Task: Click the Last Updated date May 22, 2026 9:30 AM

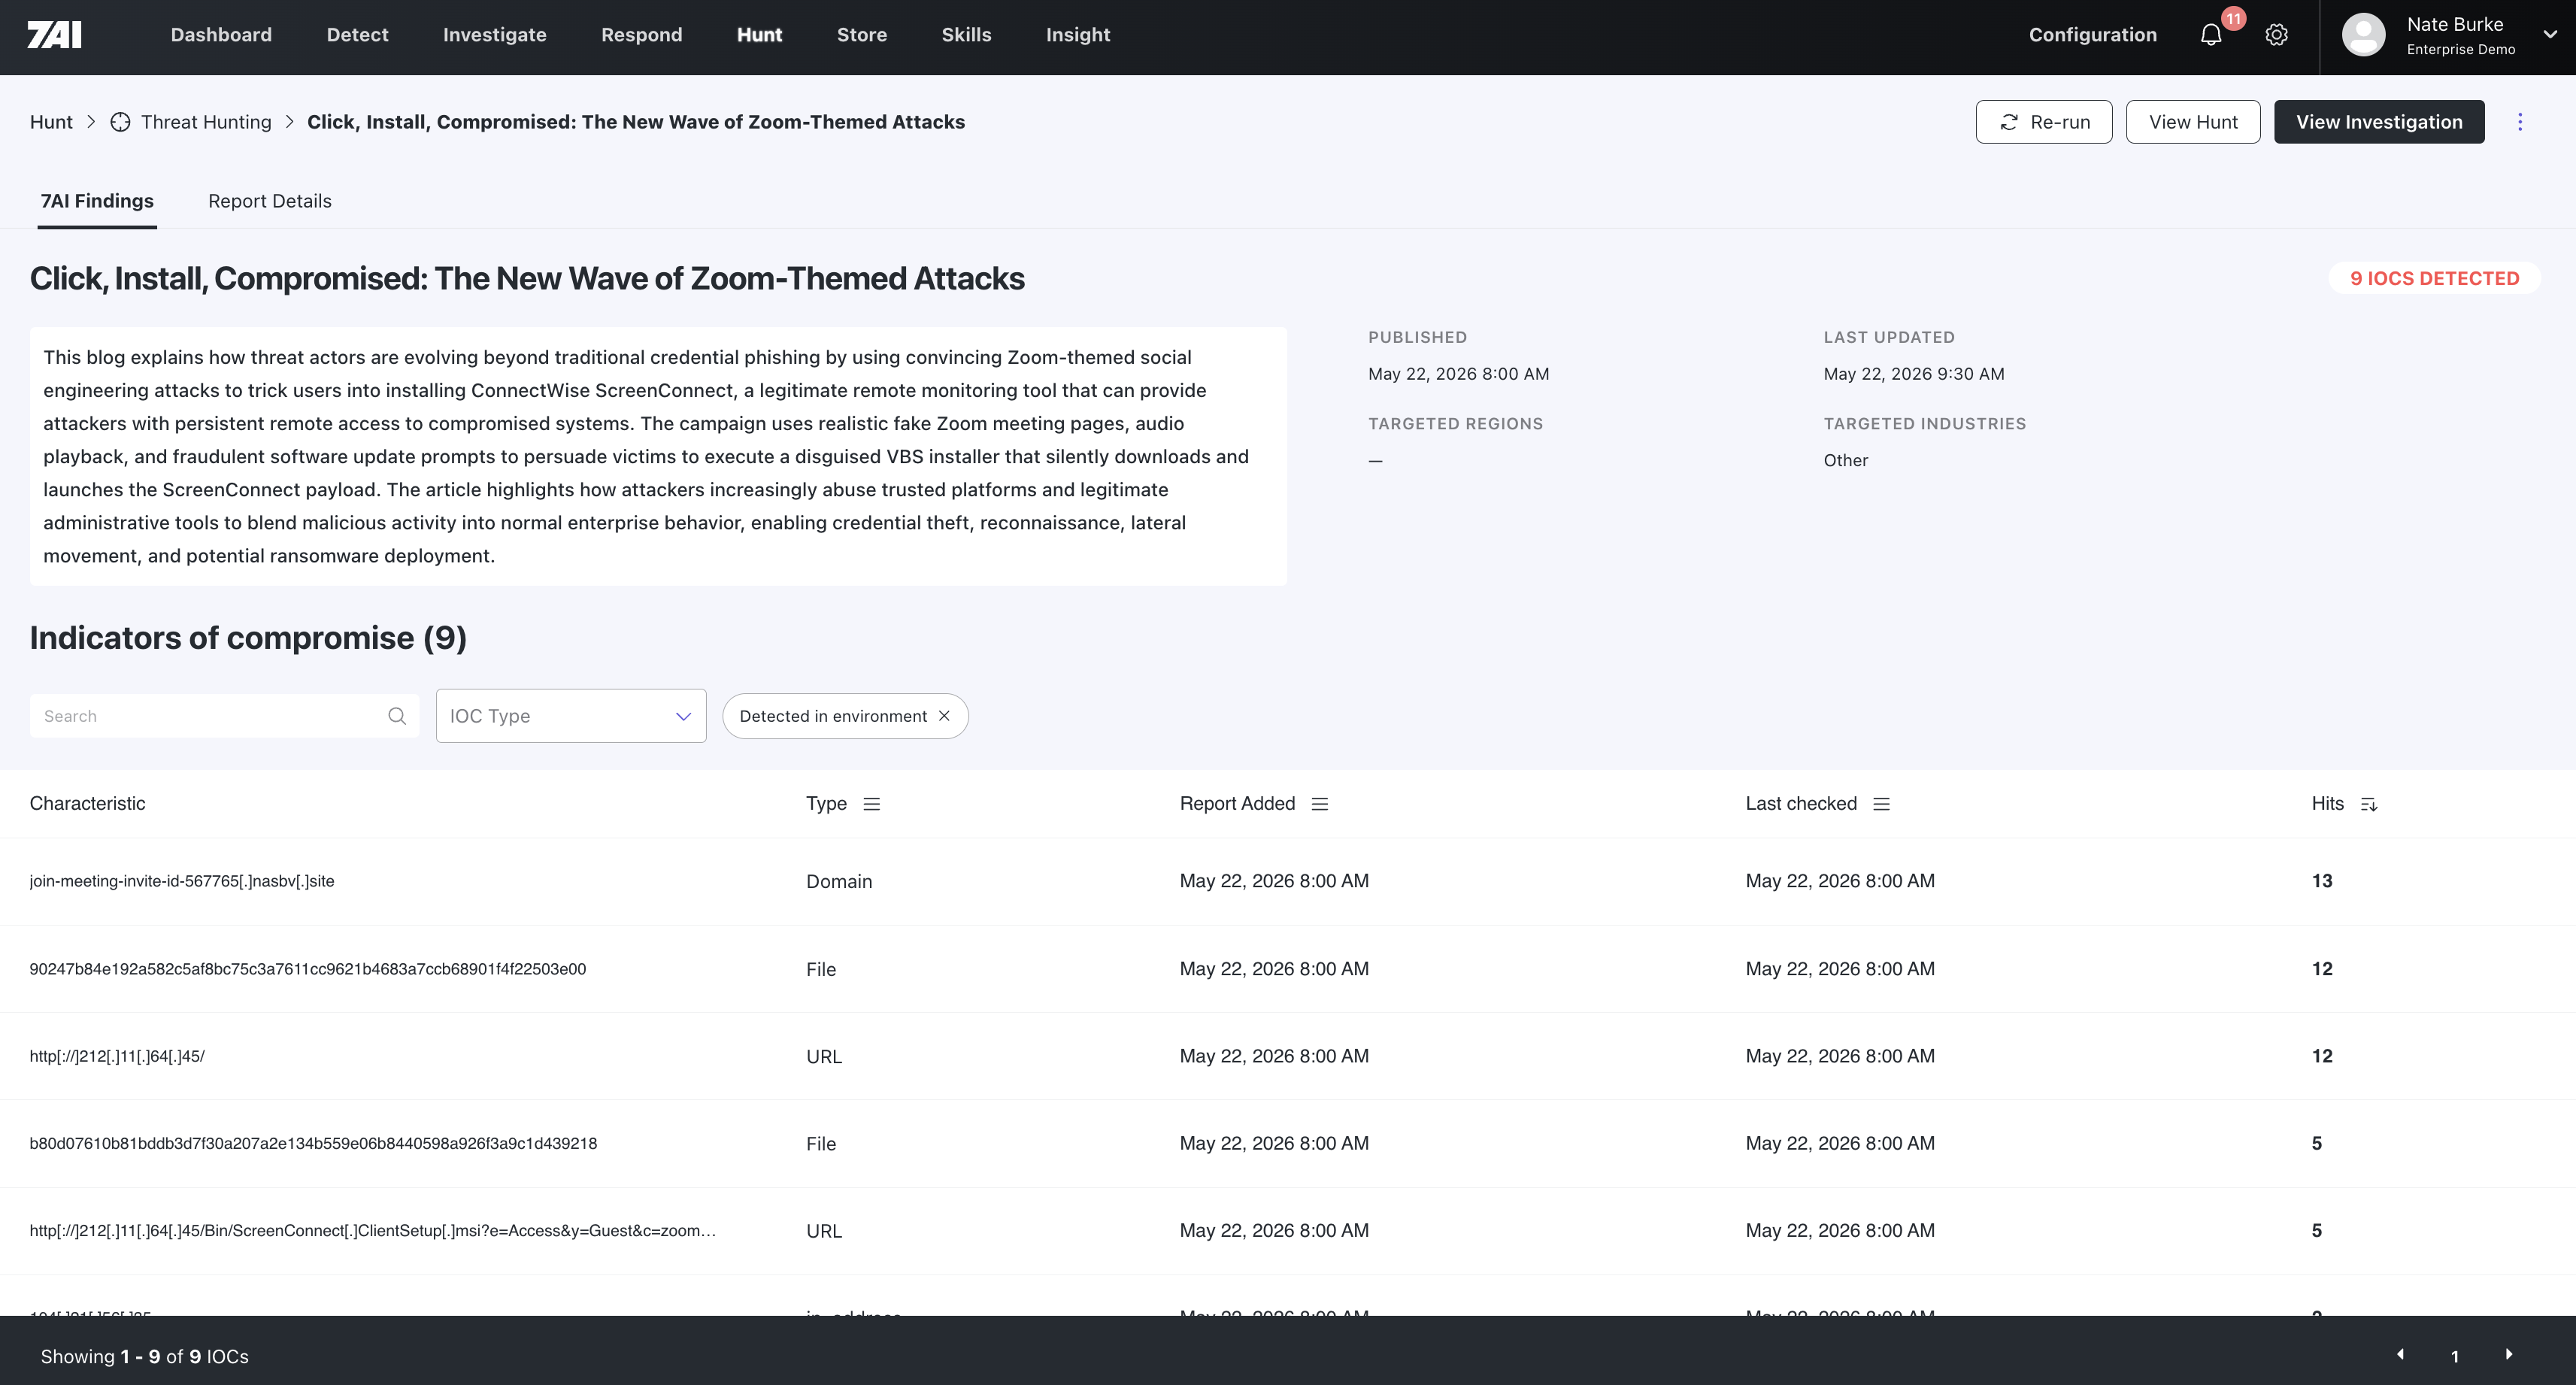Action: [1914, 374]
